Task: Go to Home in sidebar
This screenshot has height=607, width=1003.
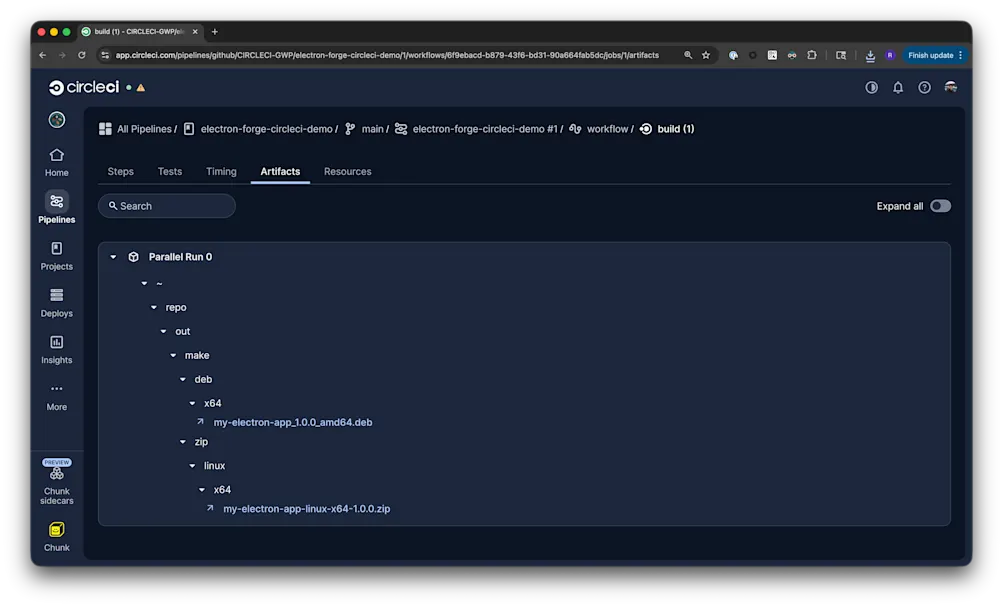Action: coord(56,162)
